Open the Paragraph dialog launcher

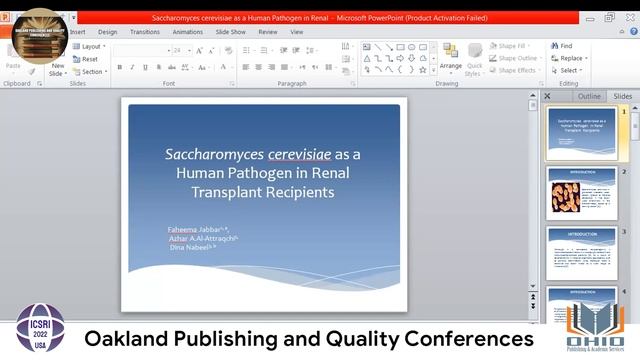click(353, 84)
